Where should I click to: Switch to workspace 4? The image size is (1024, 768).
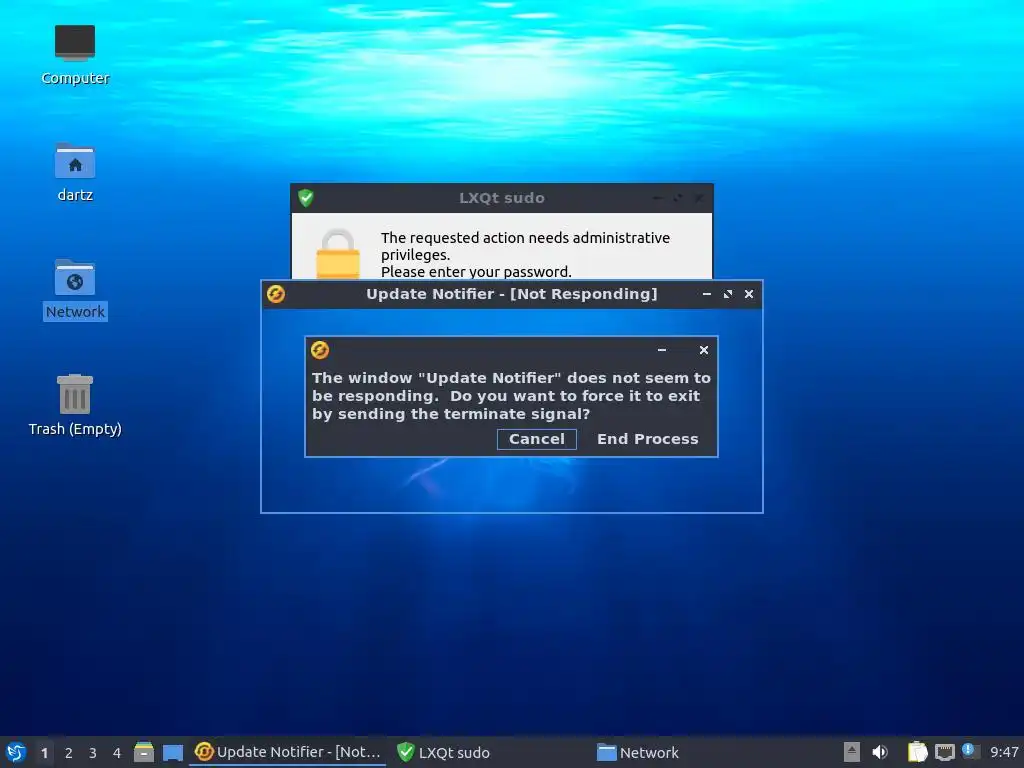[x=117, y=753]
